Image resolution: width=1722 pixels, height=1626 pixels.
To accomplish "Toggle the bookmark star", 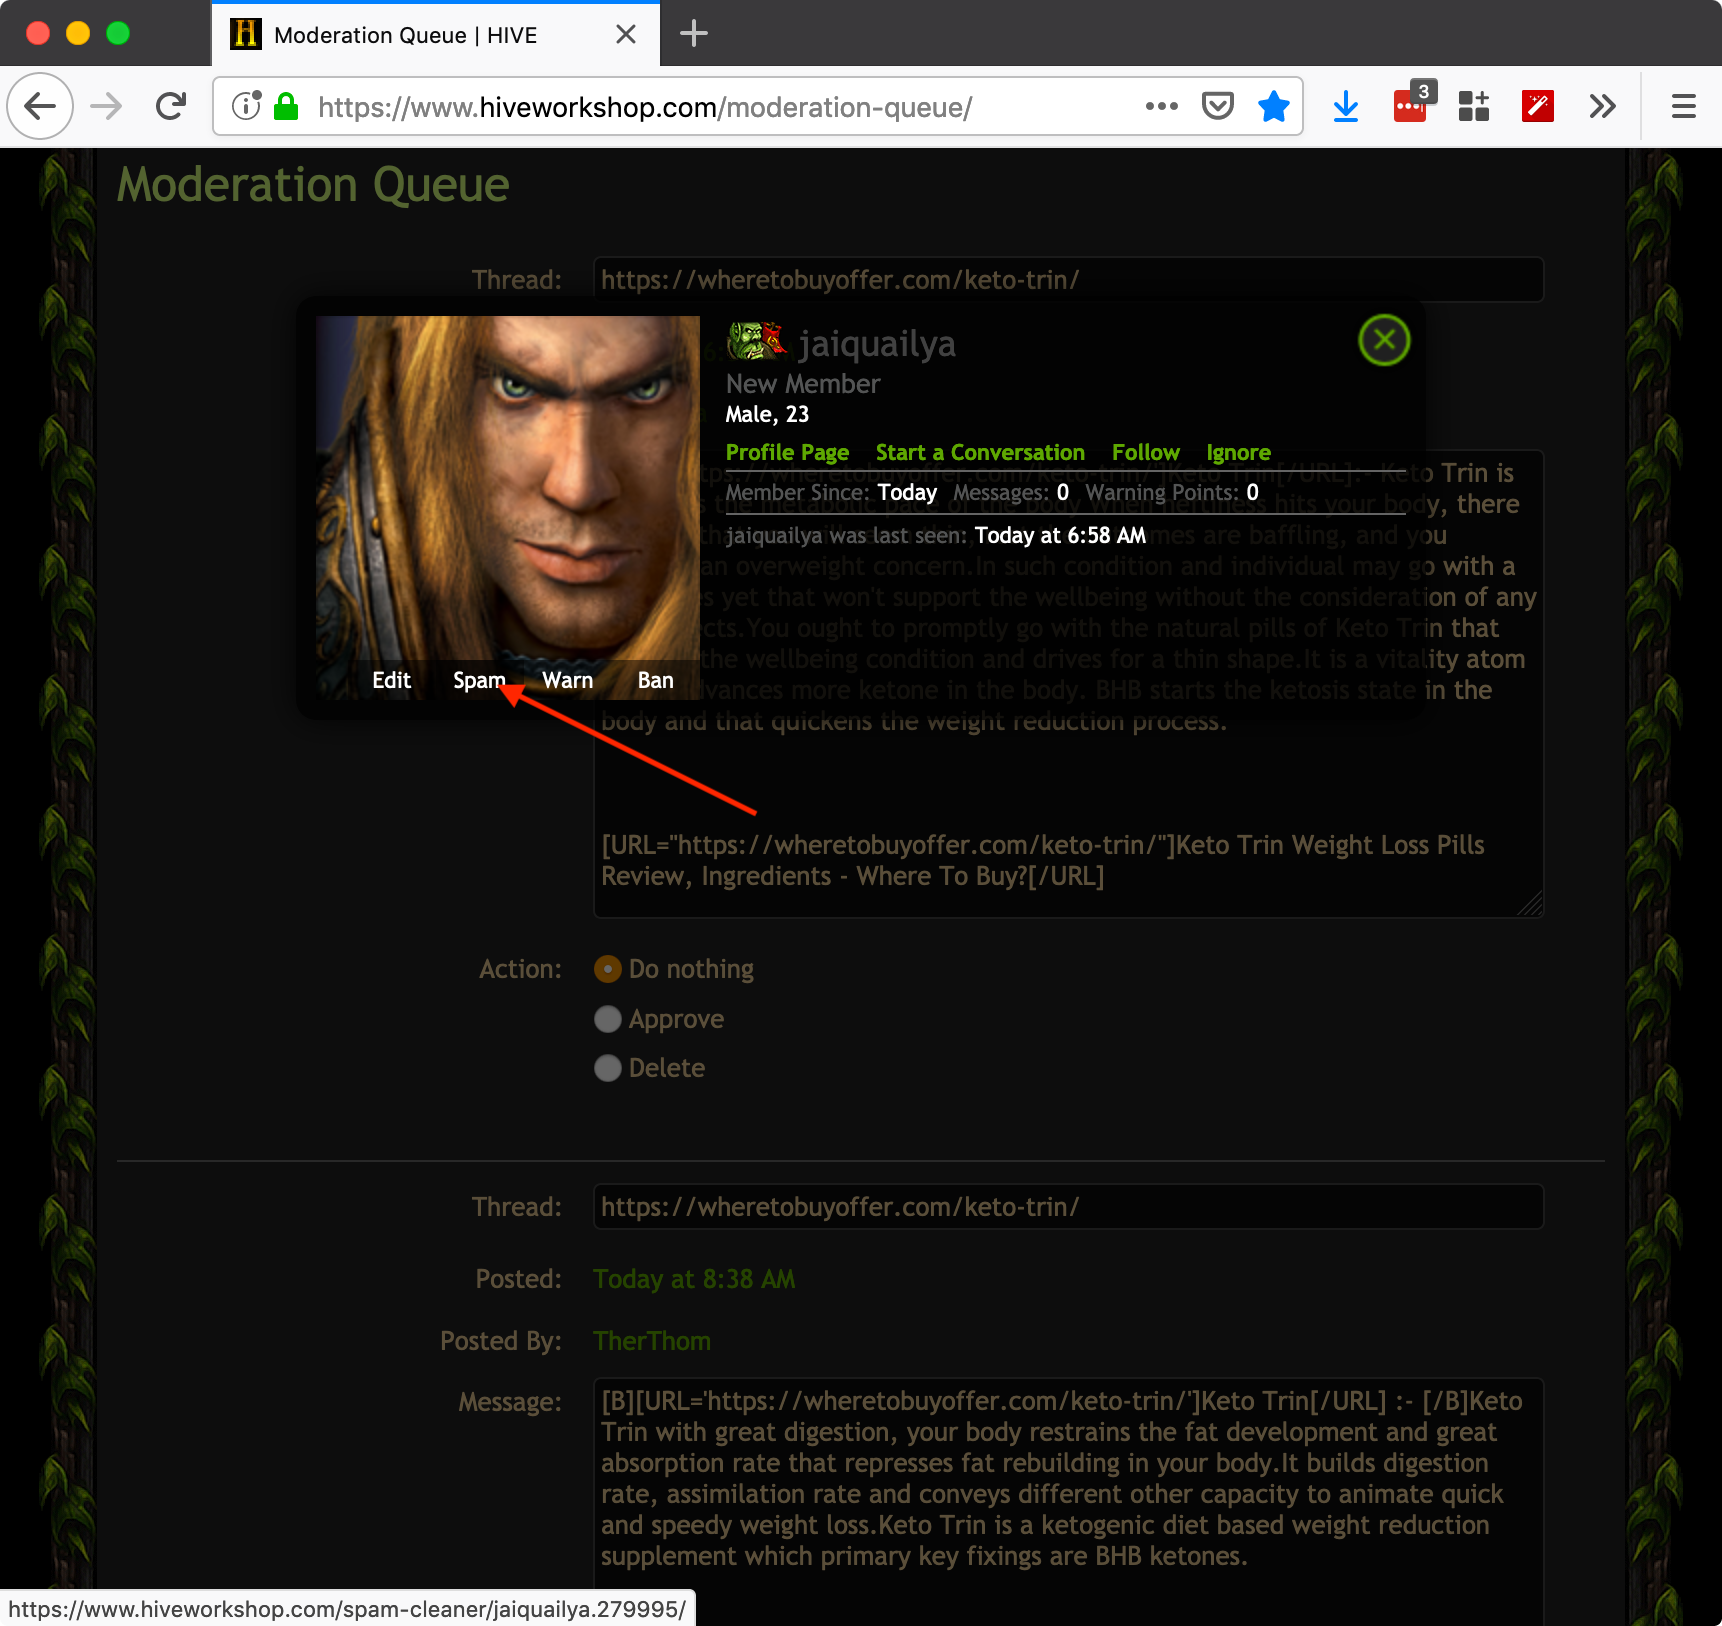I will pyautogui.click(x=1273, y=106).
